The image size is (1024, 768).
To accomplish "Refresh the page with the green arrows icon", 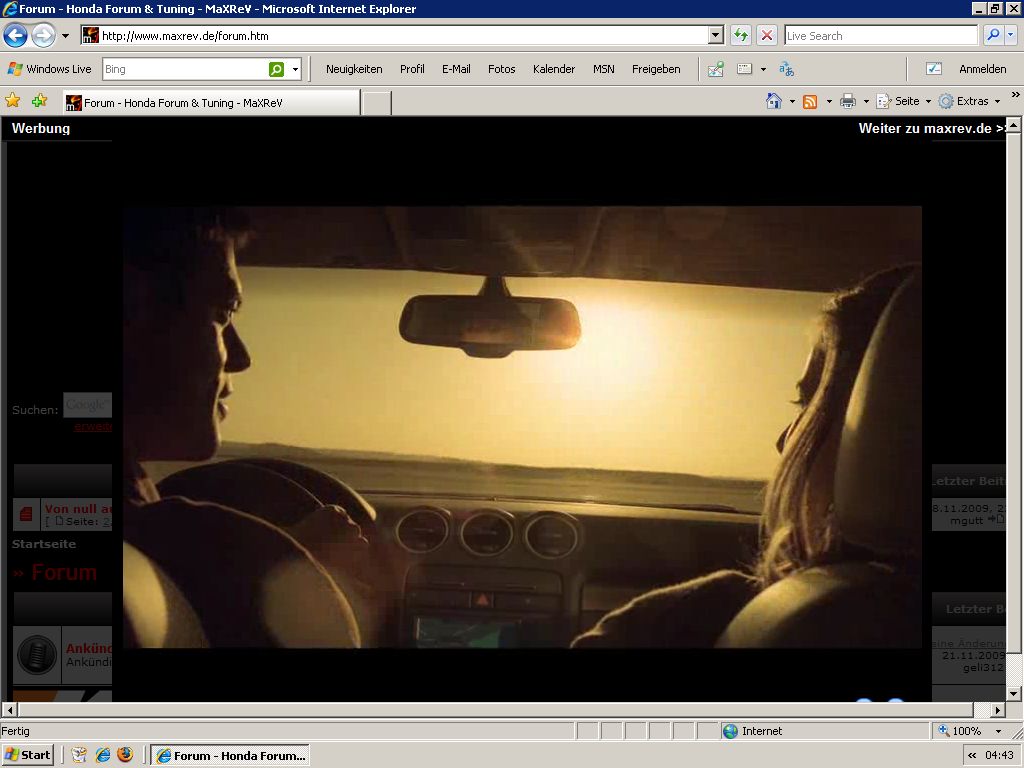I will point(740,36).
